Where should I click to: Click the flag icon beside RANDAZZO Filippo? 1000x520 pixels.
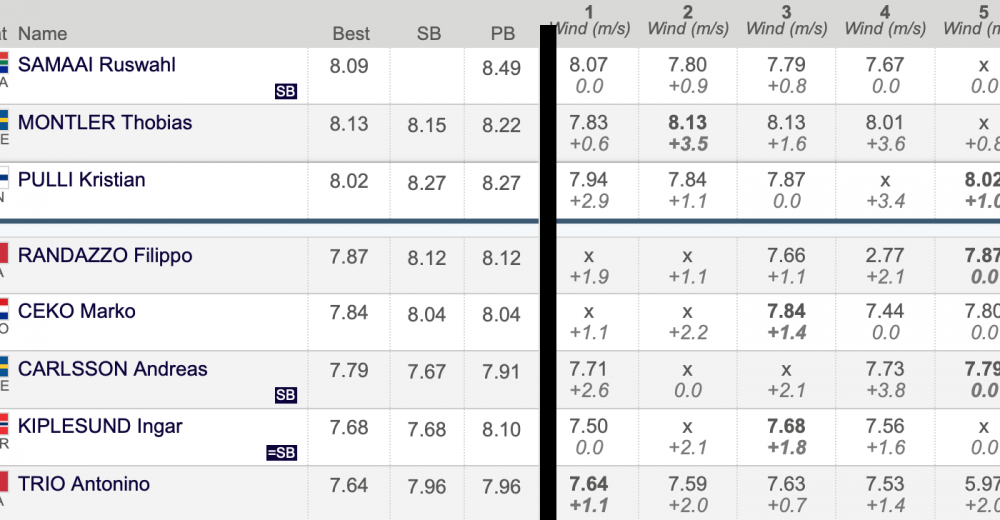pos(4,253)
